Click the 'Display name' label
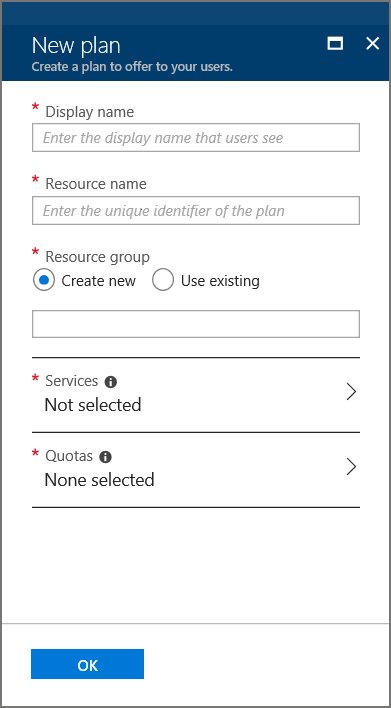 [x=90, y=112]
